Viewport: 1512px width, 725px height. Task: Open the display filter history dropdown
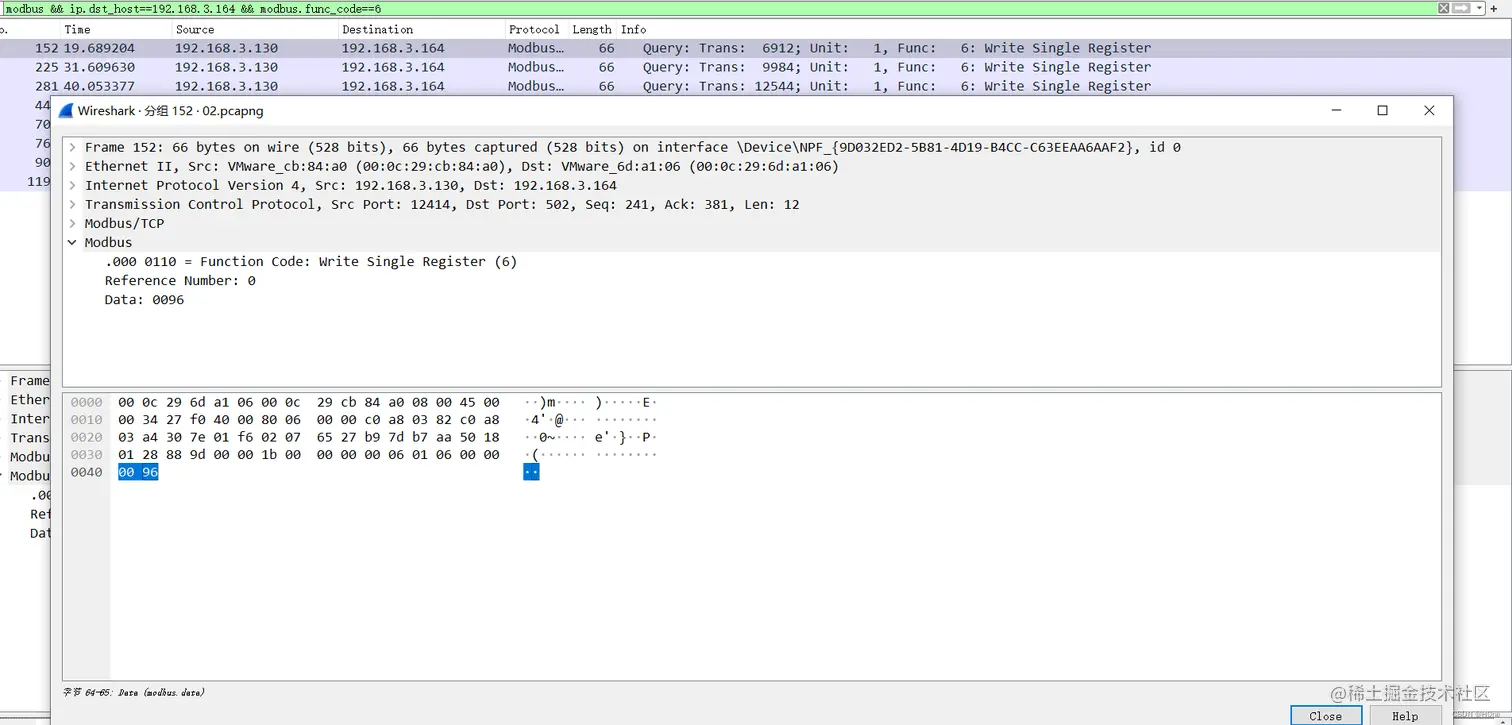coord(1477,7)
